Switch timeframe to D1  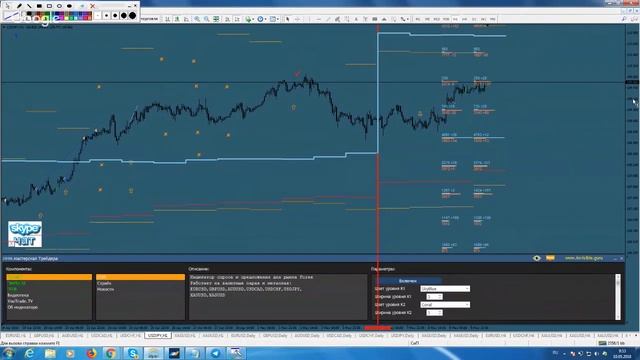pyautogui.click(x=474, y=19)
